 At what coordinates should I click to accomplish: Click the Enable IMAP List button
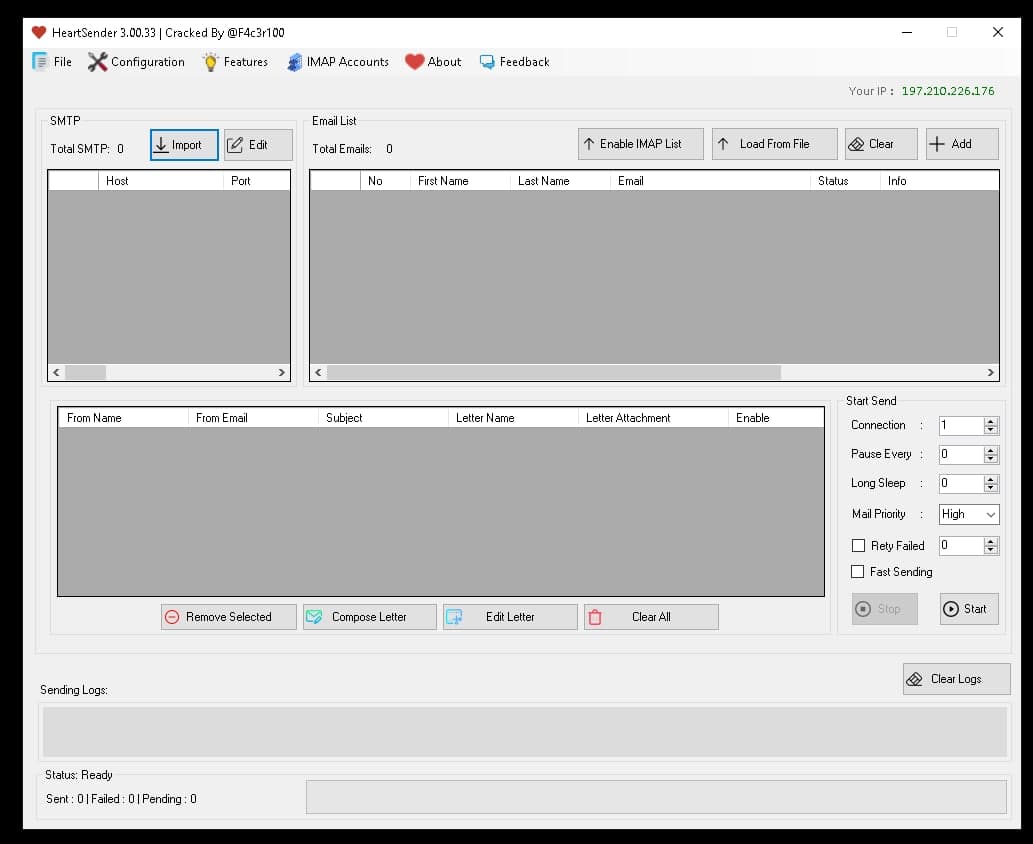pos(640,143)
